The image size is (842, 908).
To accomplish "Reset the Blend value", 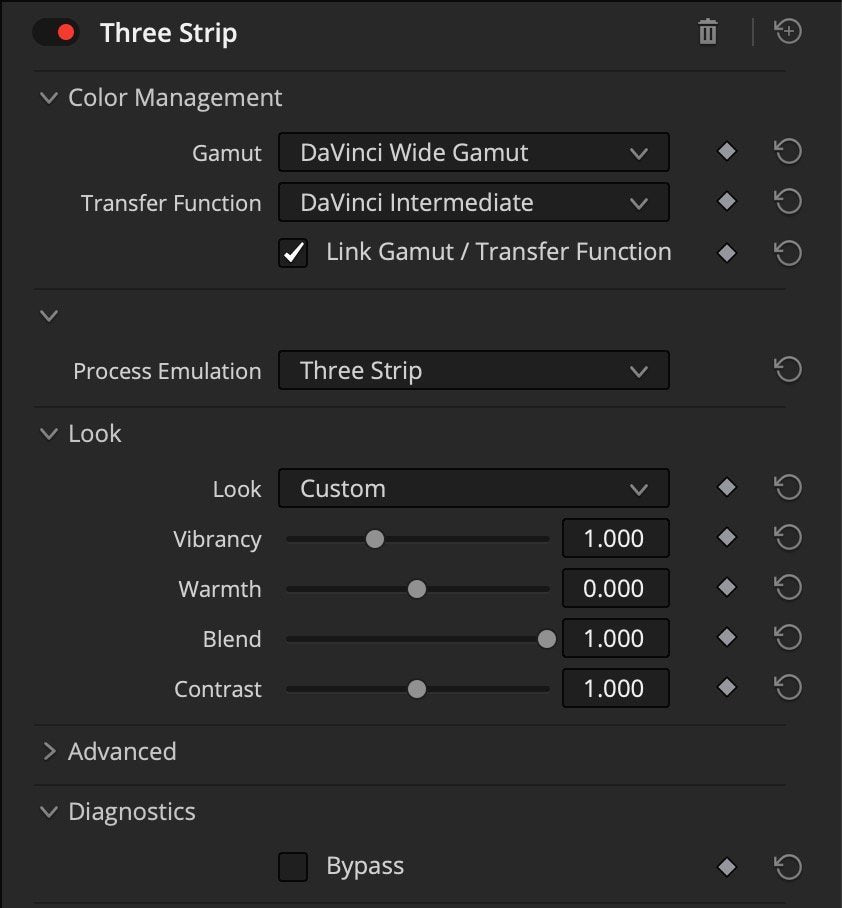I will click(788, 637).
